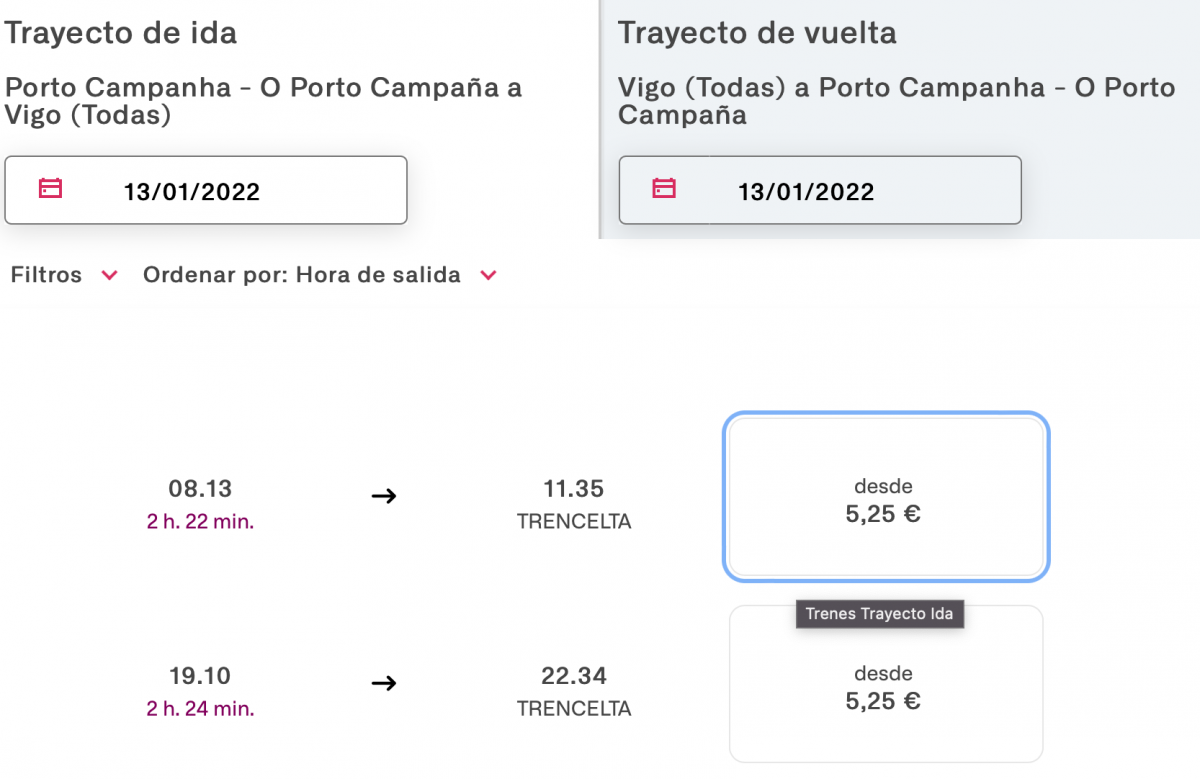This screenshot has height=779, width=1200.
Task: Click the calendar icon in return date field
Action: click(664, 188)
